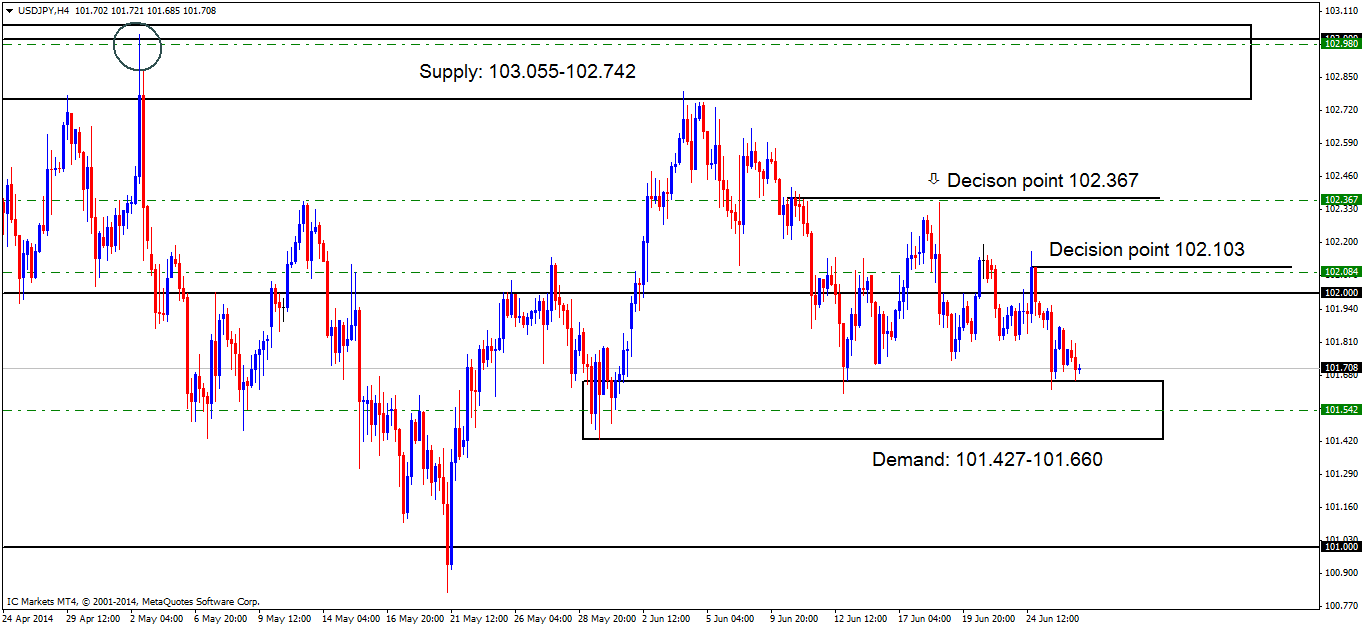The height and width of the screenshot is (627, 1362).
Task: Click the chart menu triangle beside USDJPY,H4
Action: 10,10
